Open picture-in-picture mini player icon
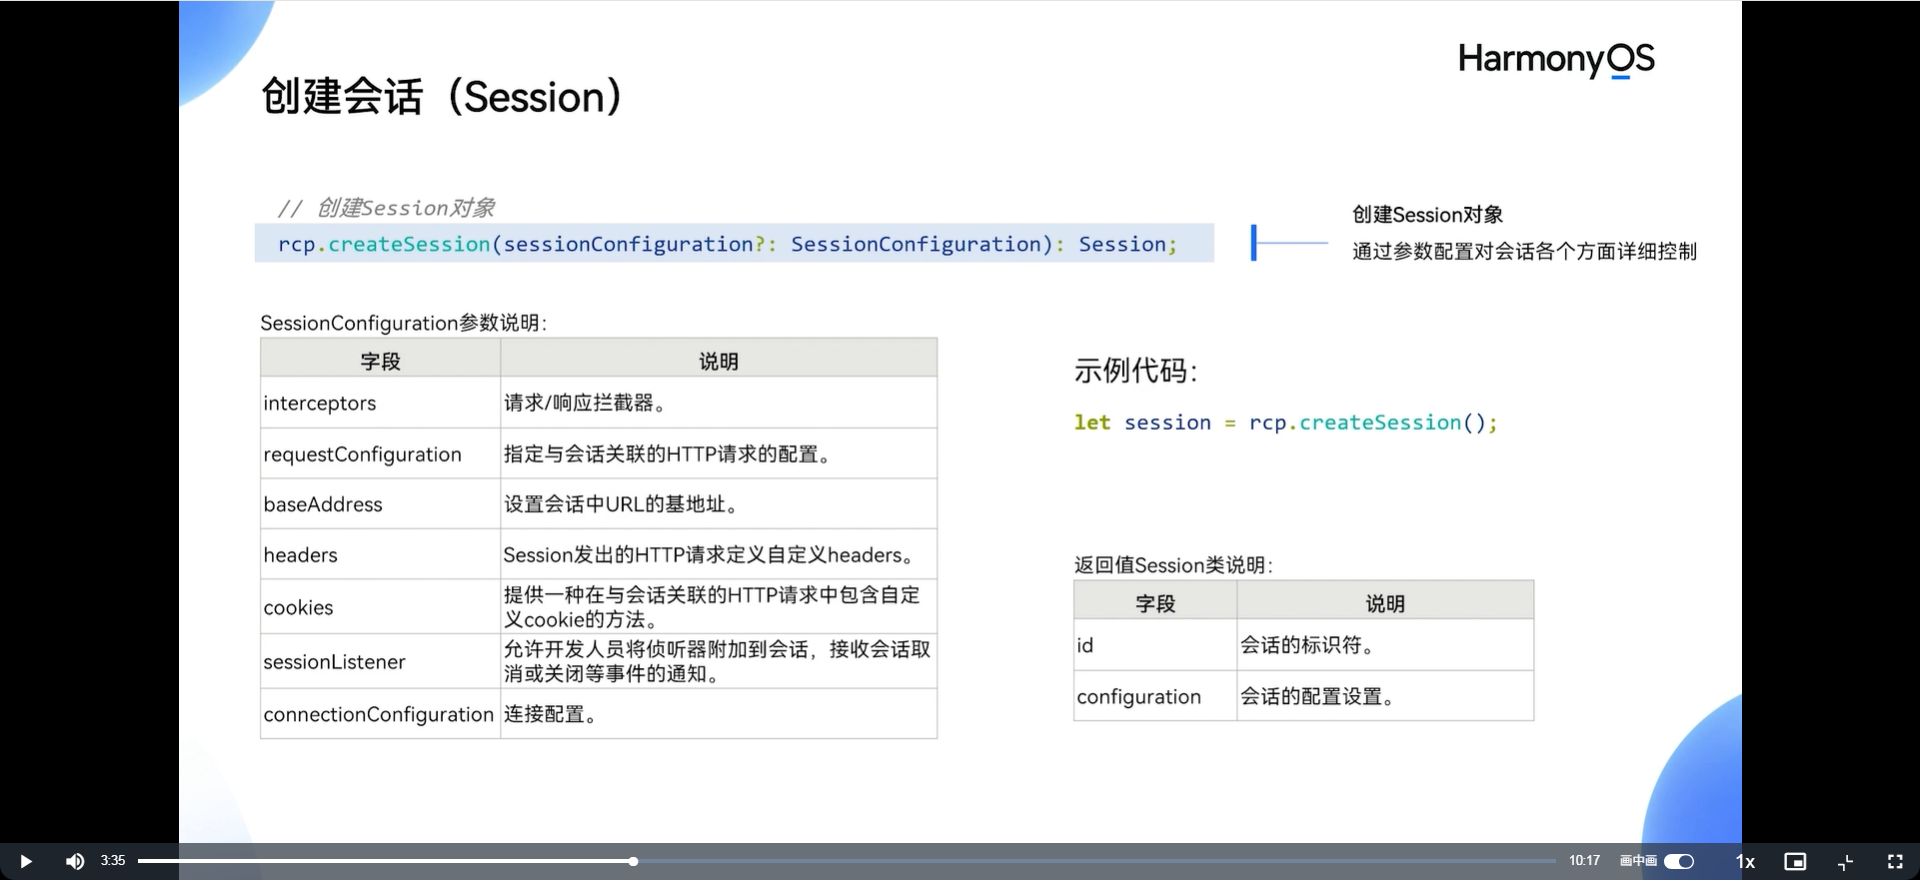 pyautogui.click(x=1795, y=861)
